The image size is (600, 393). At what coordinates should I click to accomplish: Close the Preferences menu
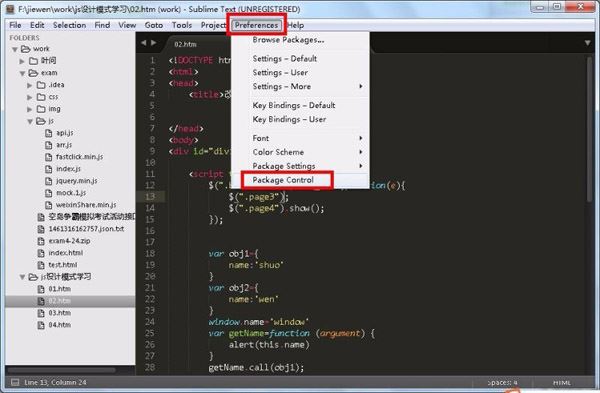(256, 25)
